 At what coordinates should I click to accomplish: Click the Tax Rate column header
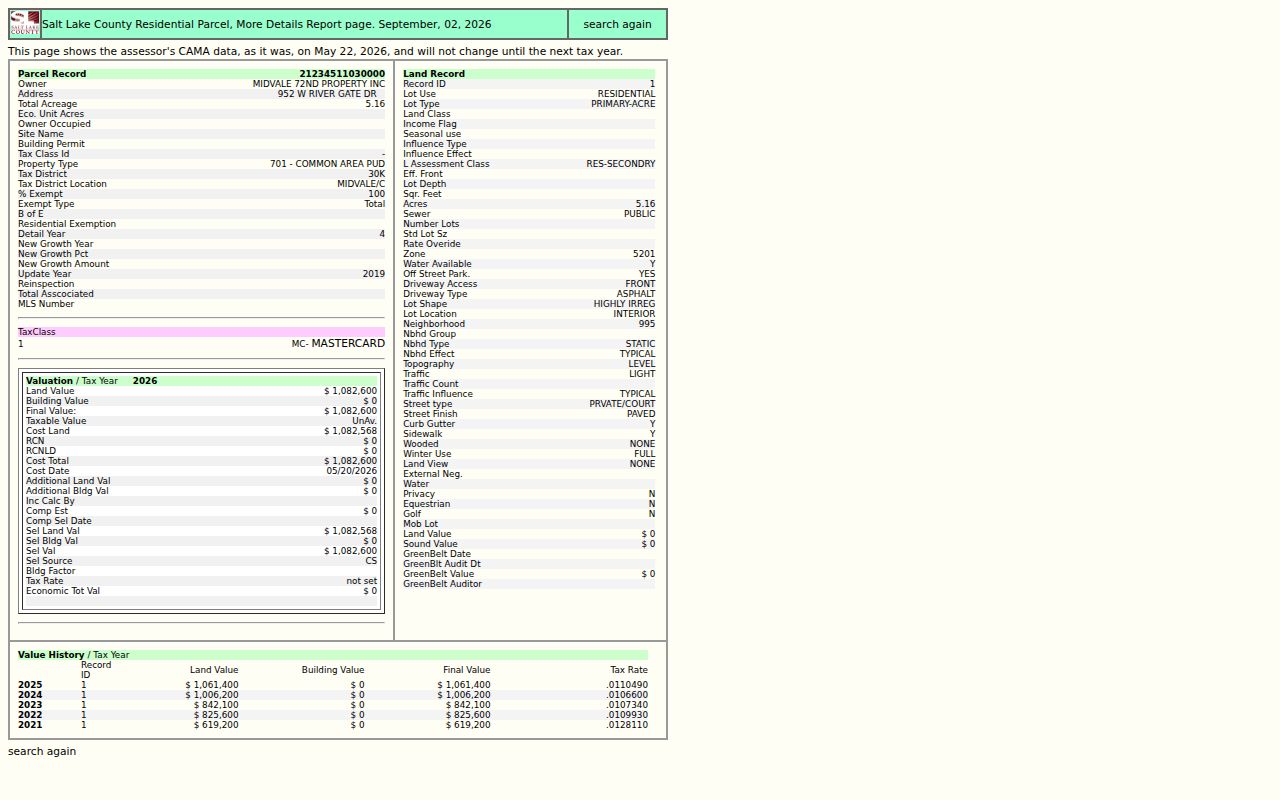pyautogui.click(x=629, y=670)
